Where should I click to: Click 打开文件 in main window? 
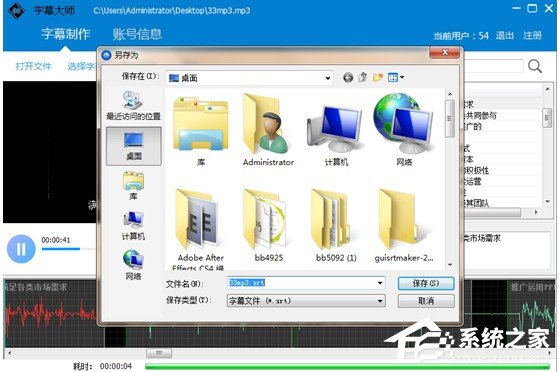pyautogui.click(x=34, y=66)
